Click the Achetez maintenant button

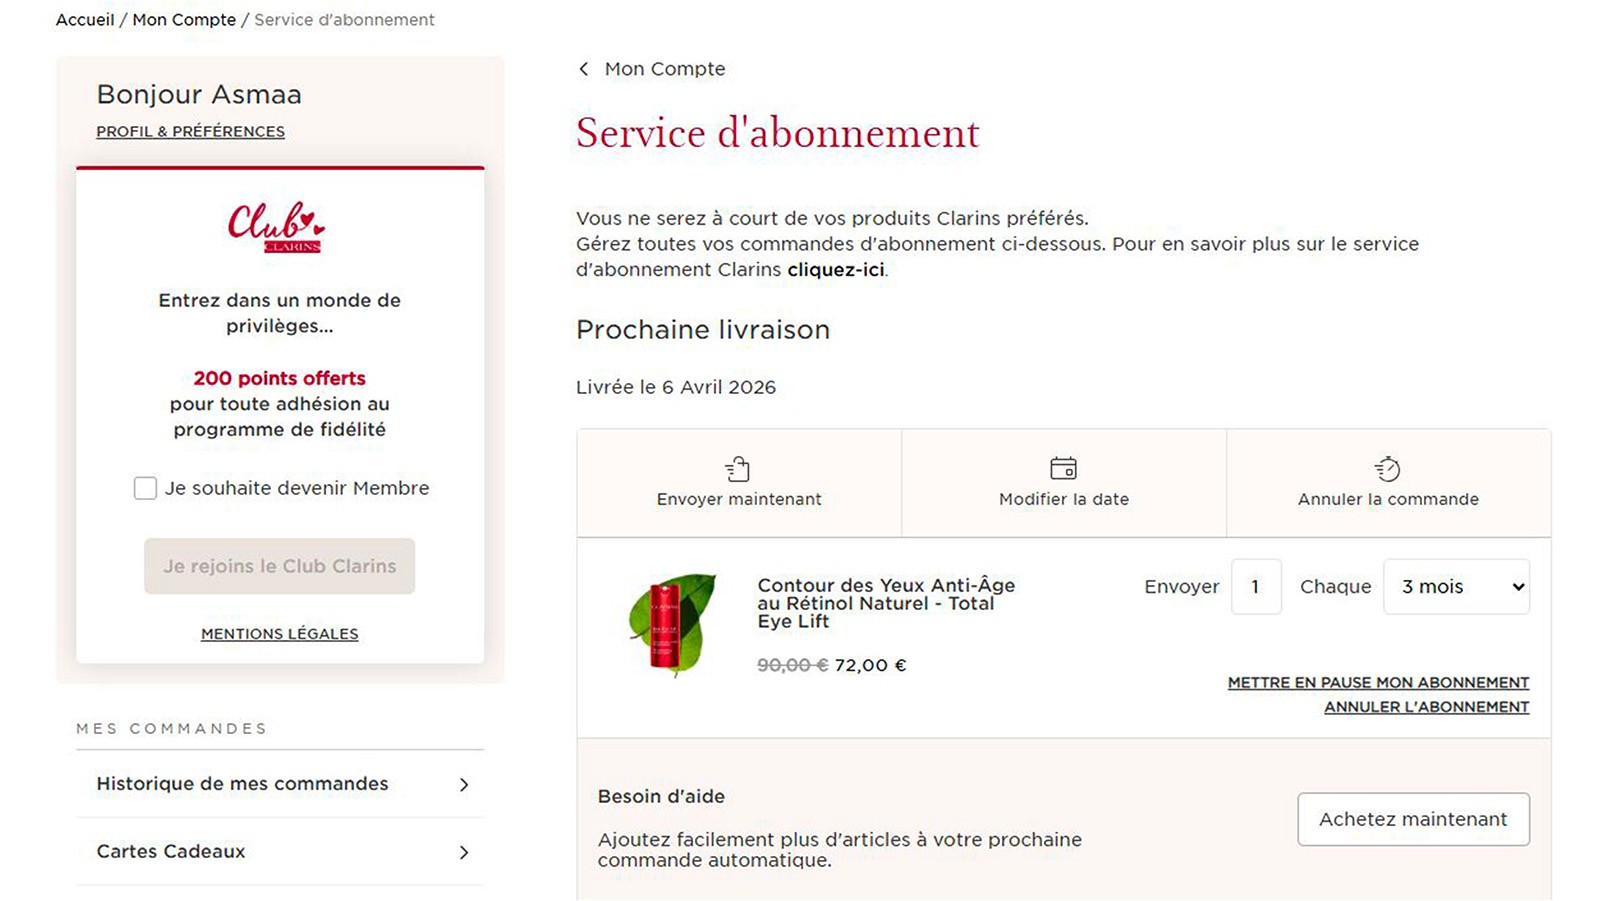[x=1413, y=819]
